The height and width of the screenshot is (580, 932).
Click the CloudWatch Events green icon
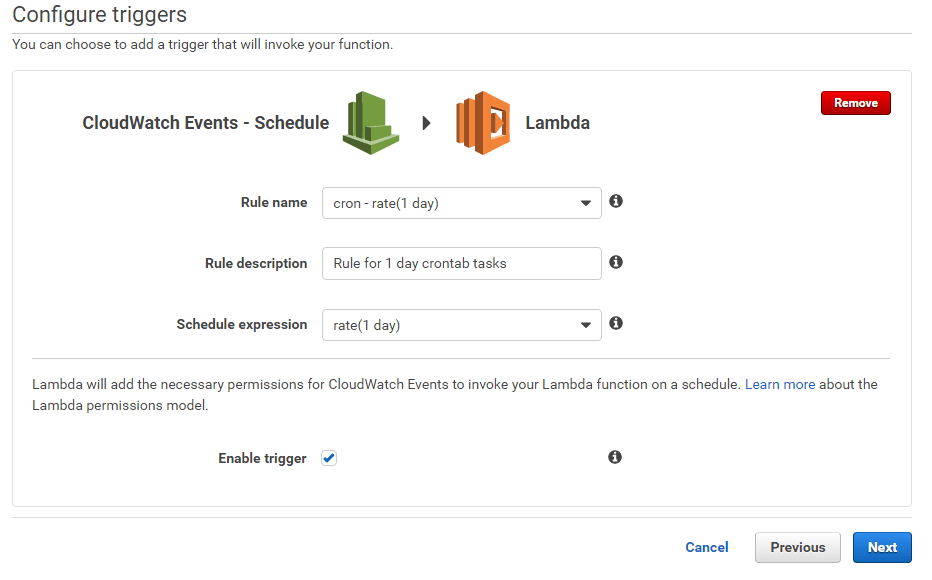[x=370, y=122]
